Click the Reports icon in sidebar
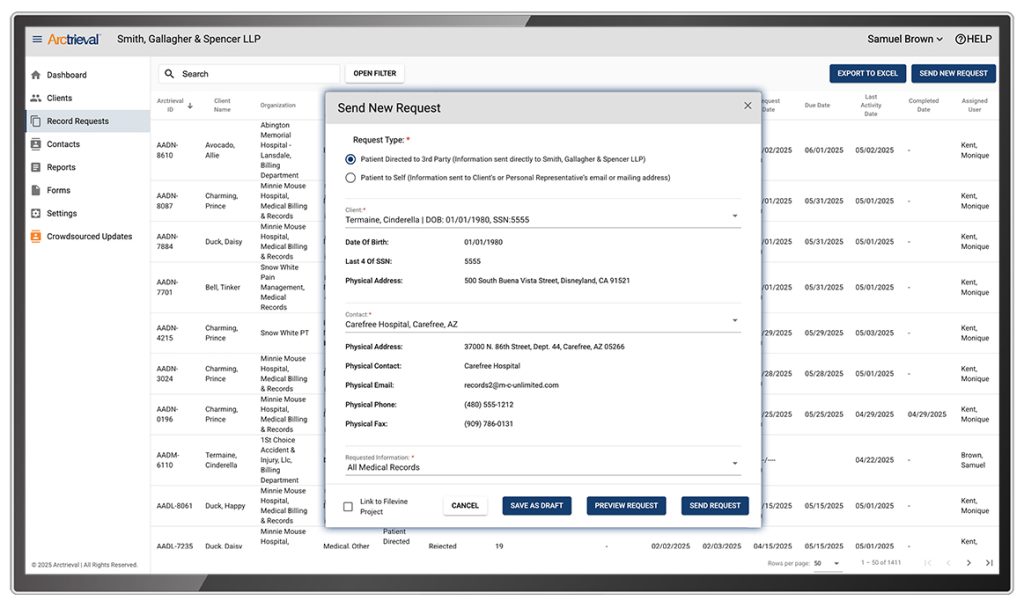 (36, 167)
